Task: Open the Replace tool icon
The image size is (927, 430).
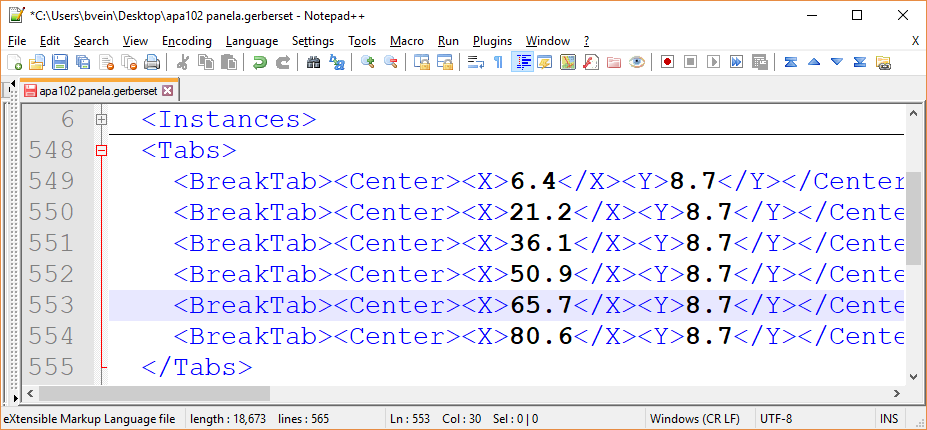Action: (x=336, y=62)
